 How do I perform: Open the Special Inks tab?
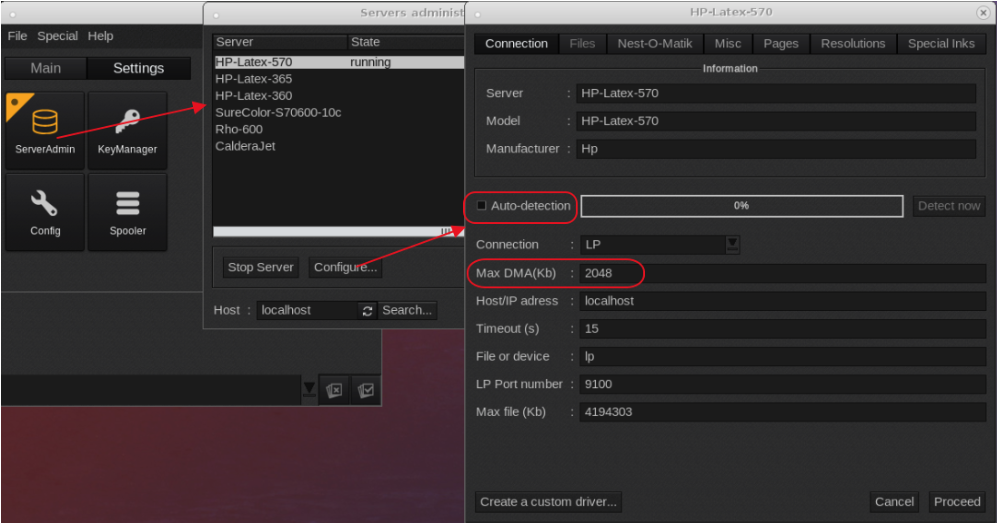click(940, 44)
